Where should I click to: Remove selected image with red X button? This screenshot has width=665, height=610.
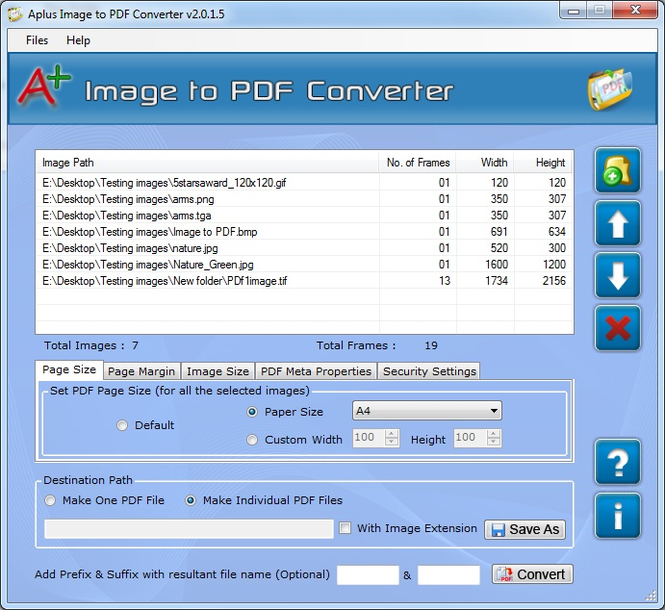[x=618, y=328]
